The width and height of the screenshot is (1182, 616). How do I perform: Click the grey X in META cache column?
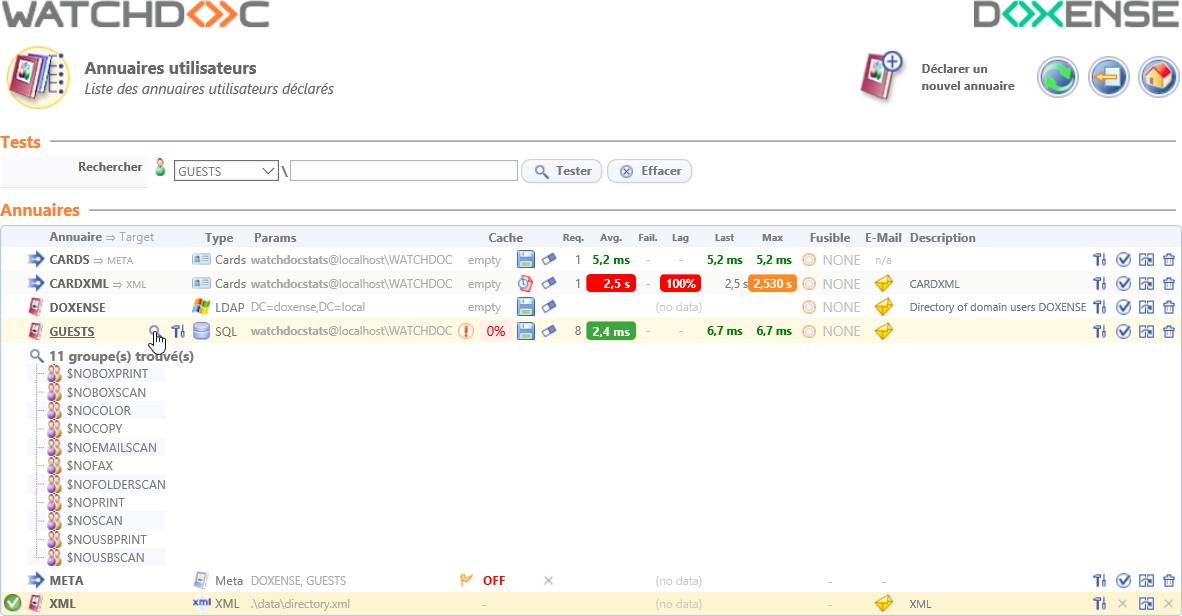[548, 581]
